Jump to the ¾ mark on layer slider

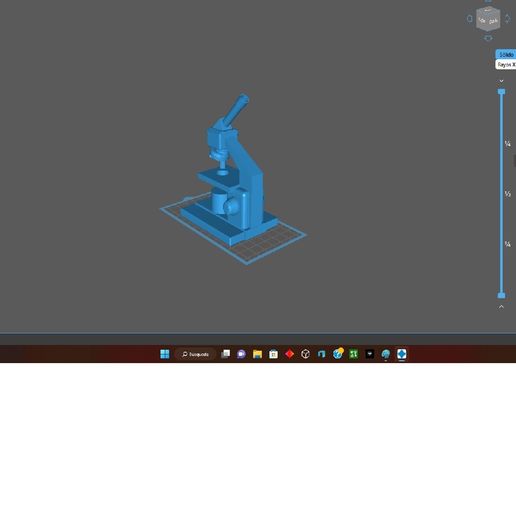[507, 244]
